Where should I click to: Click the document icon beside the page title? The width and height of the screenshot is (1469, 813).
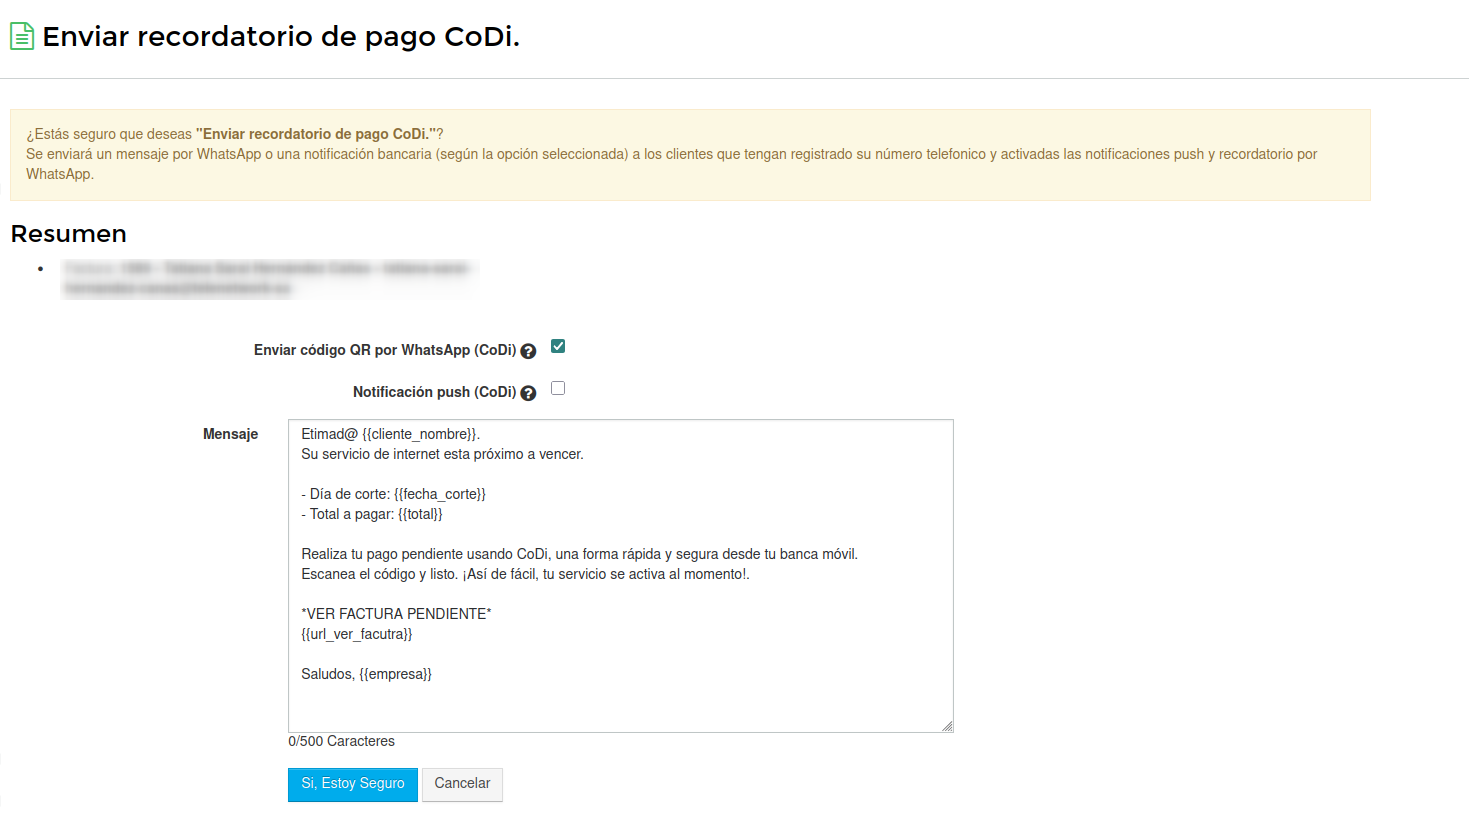(x=22, y=36)
